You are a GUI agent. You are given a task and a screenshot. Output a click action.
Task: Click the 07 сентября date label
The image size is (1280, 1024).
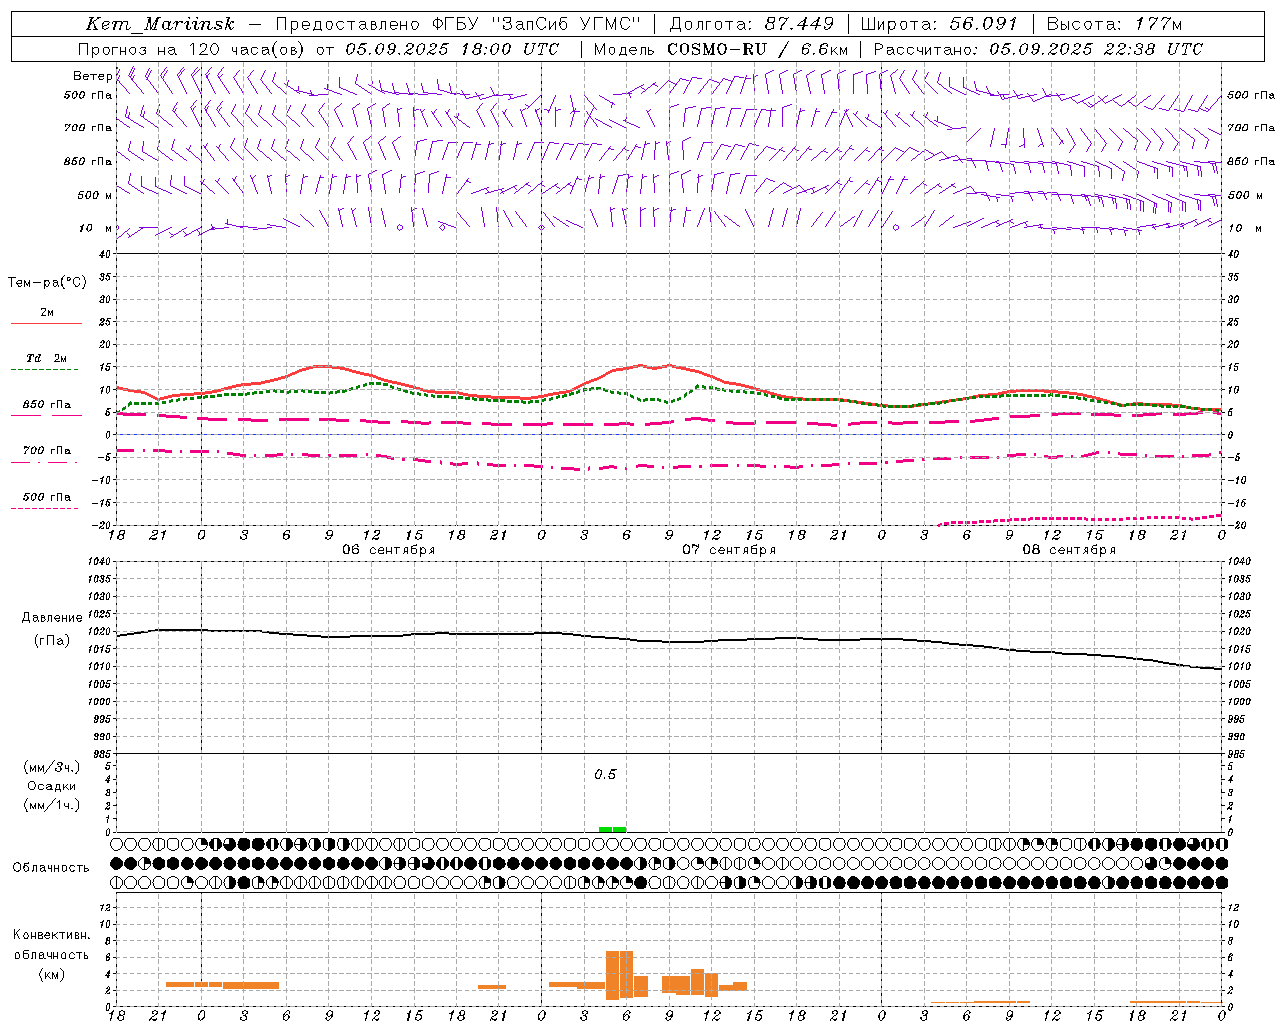tap(729, 550)
